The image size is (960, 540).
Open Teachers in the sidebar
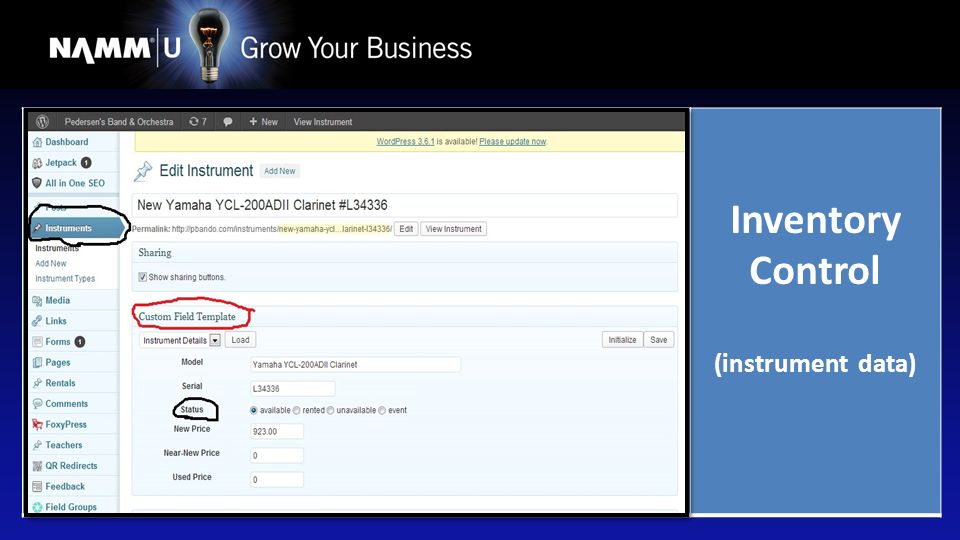pyautogui.click(x=64, y=445)
